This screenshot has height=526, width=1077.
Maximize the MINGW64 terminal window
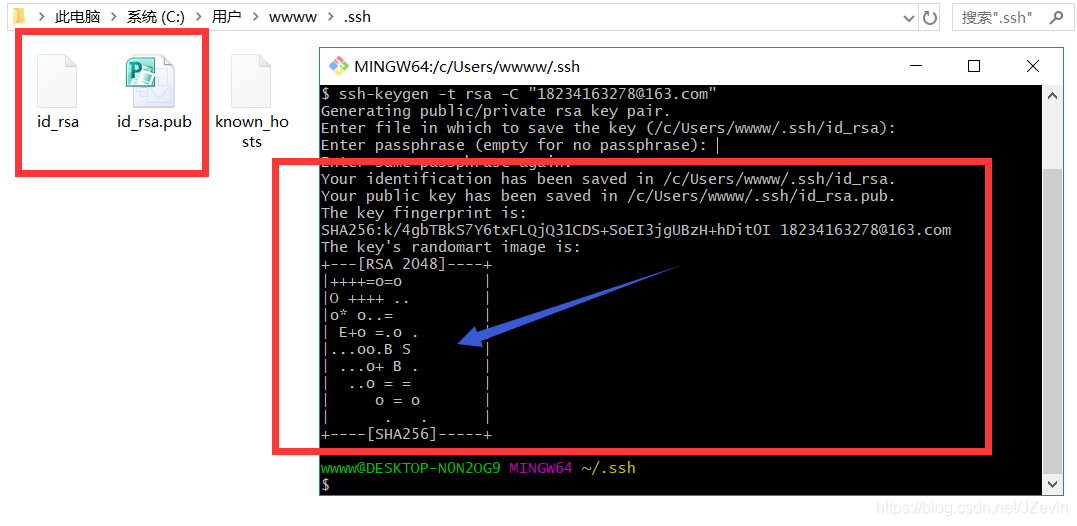point(973,67)
